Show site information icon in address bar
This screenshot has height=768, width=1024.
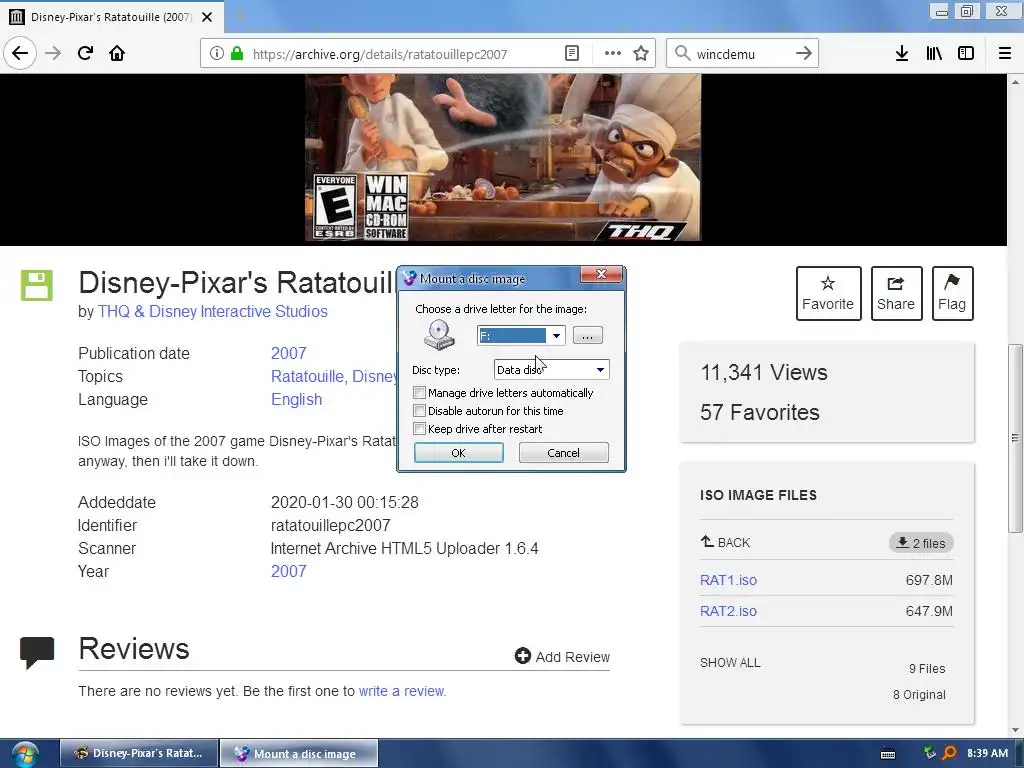pyautogui.click(x=217, y=54)
